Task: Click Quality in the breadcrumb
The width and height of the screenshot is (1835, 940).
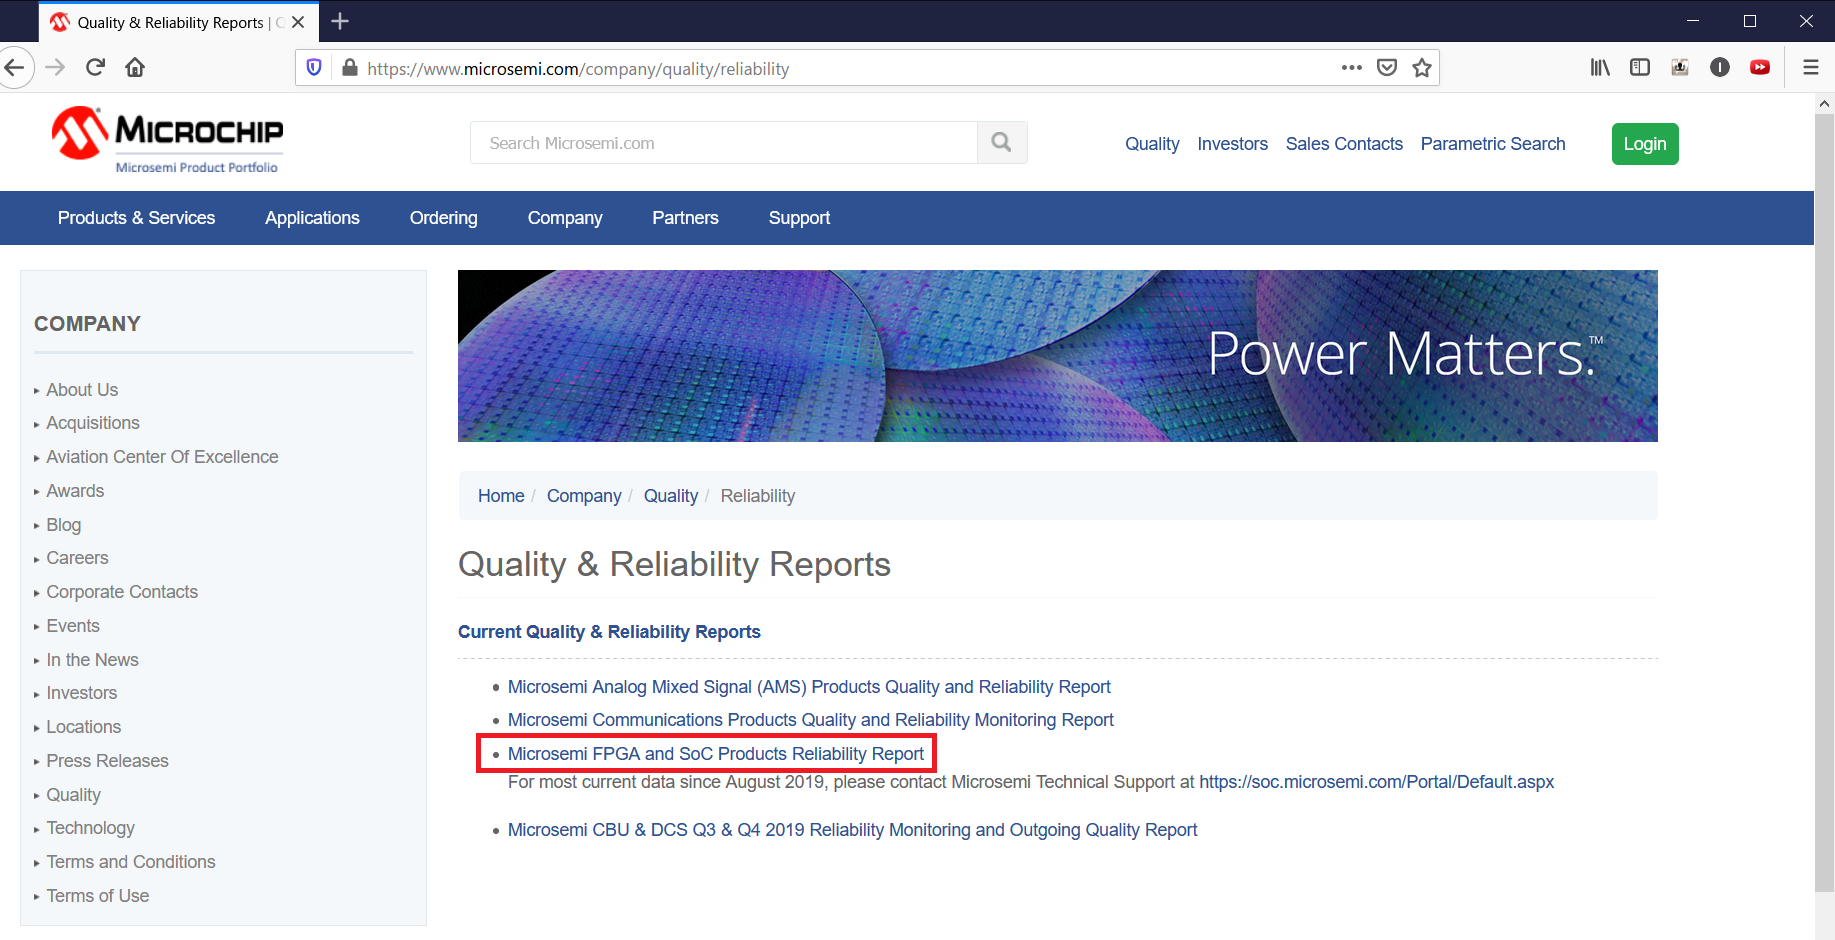Action: coord(671,496)
